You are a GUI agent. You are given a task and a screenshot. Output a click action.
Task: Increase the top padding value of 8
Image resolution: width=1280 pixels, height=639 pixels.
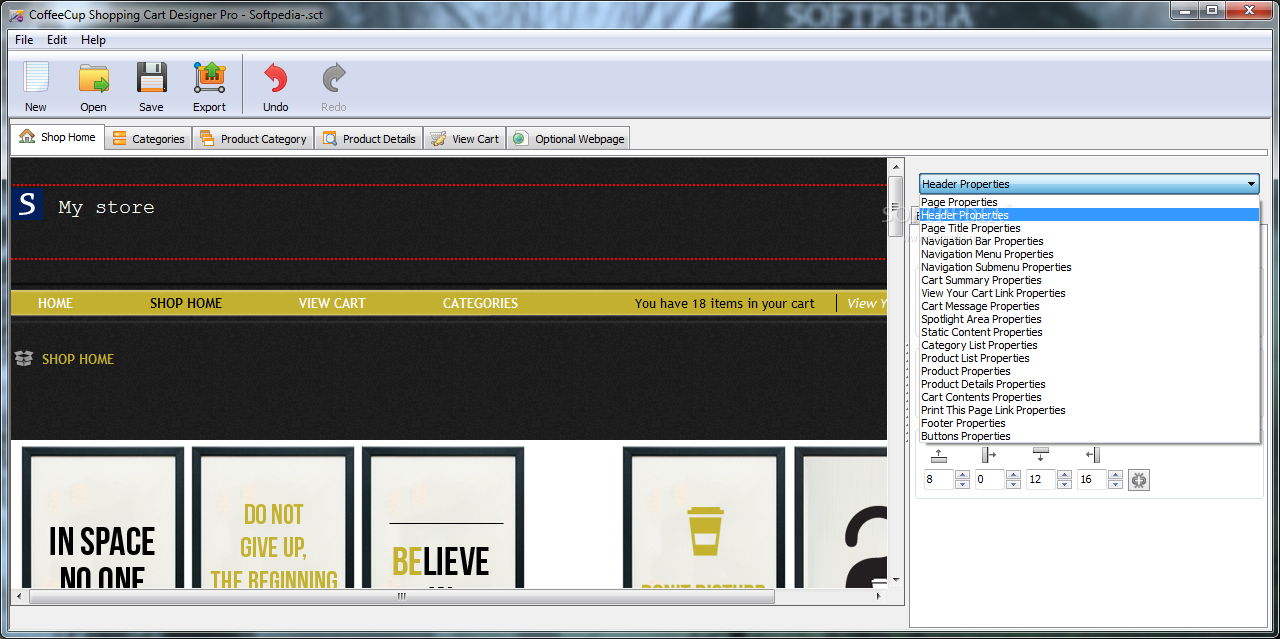[x=962, y=475]
